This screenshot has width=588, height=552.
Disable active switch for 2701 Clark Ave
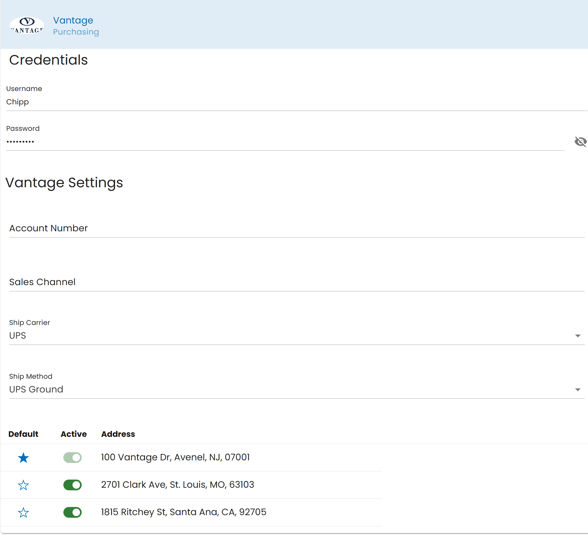coord(72,485)
